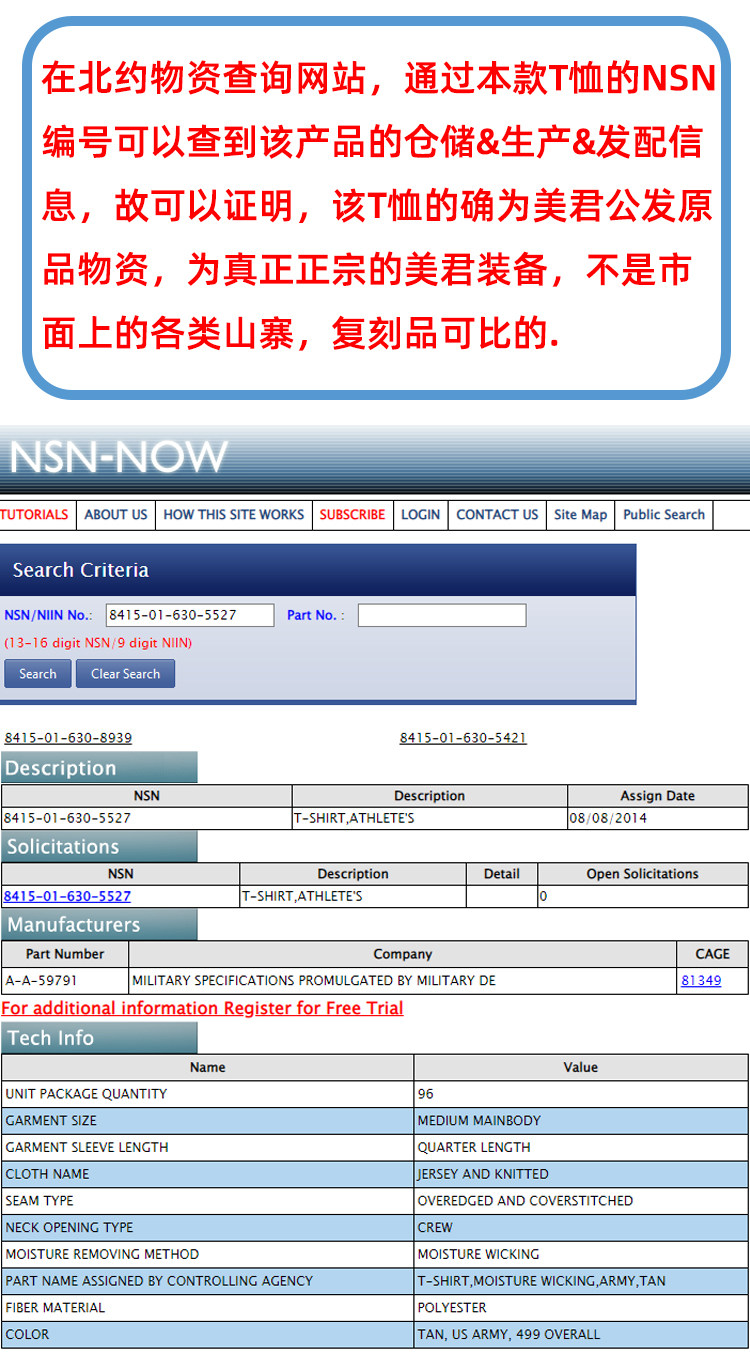
Task: Select the SUBSCRIBE menu item
Action: 352,515
